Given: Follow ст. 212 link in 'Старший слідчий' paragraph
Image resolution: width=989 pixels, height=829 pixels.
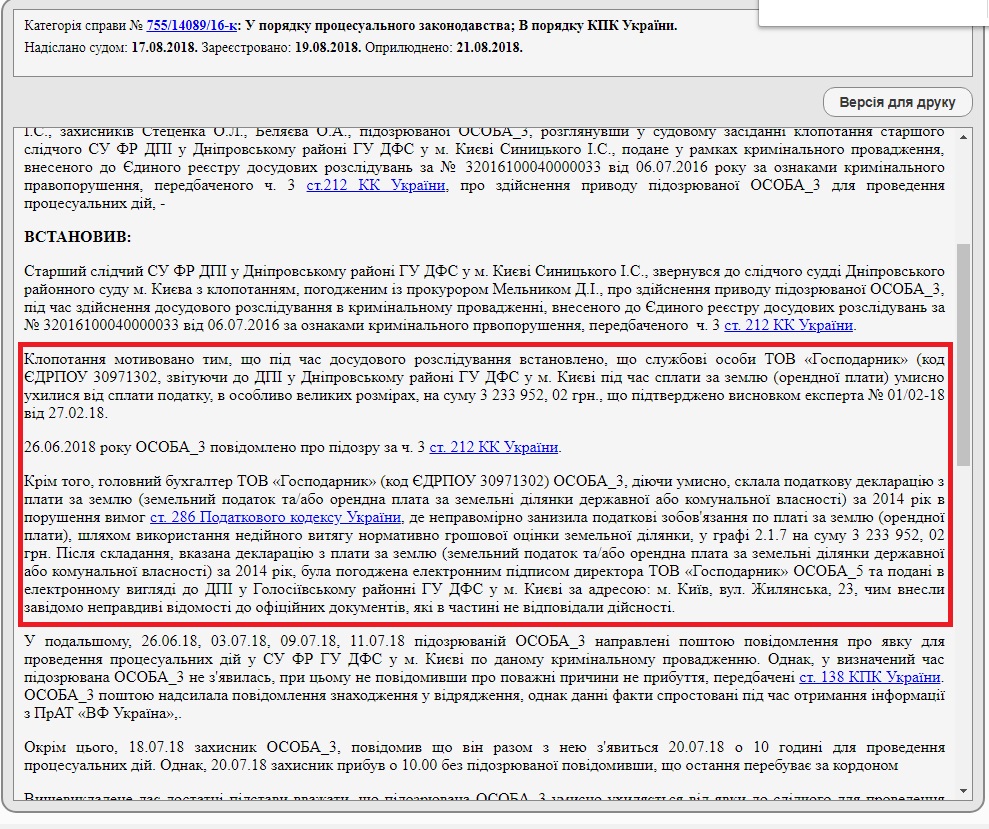Looking at the screenshot, I should 789,325.
